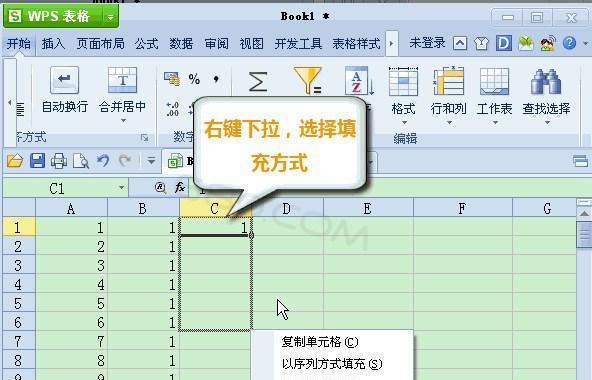
Task: Click cell B5 containing 1
Action: [143, 303]
